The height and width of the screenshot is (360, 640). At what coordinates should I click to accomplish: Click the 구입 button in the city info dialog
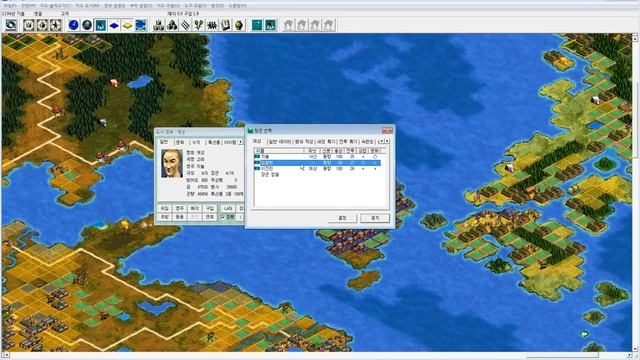click(x=209, y=209)
